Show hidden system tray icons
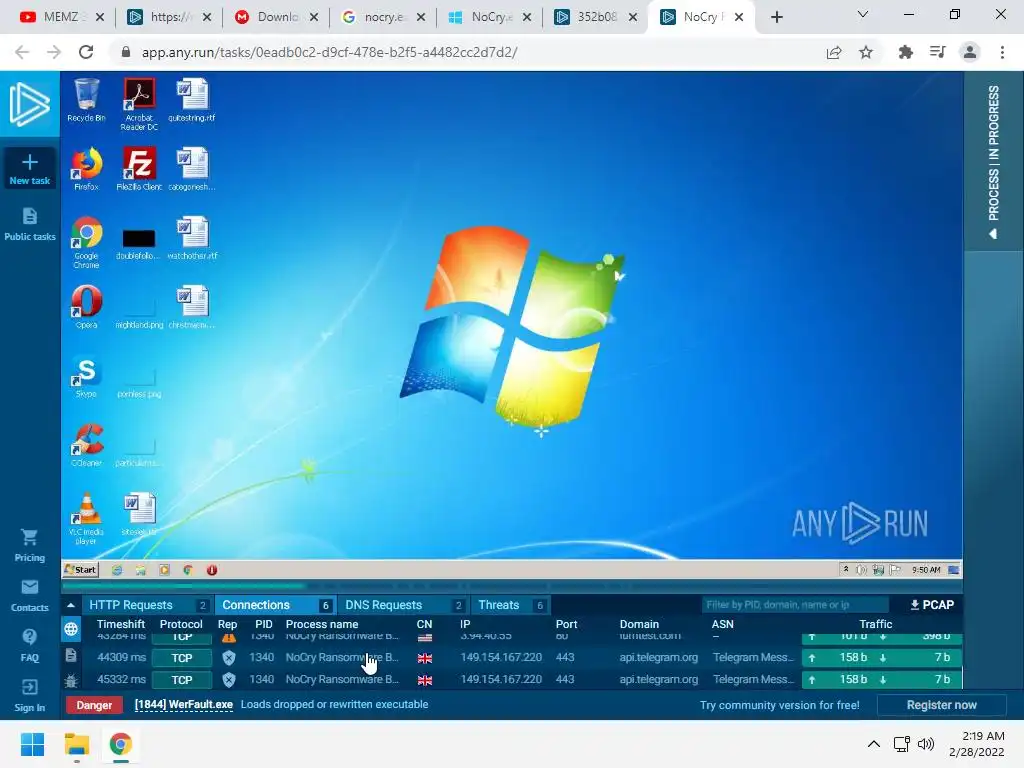Image resolution: width=1024 pixels, height=768 pixels. pyautogui.click(x=873, y=744)
